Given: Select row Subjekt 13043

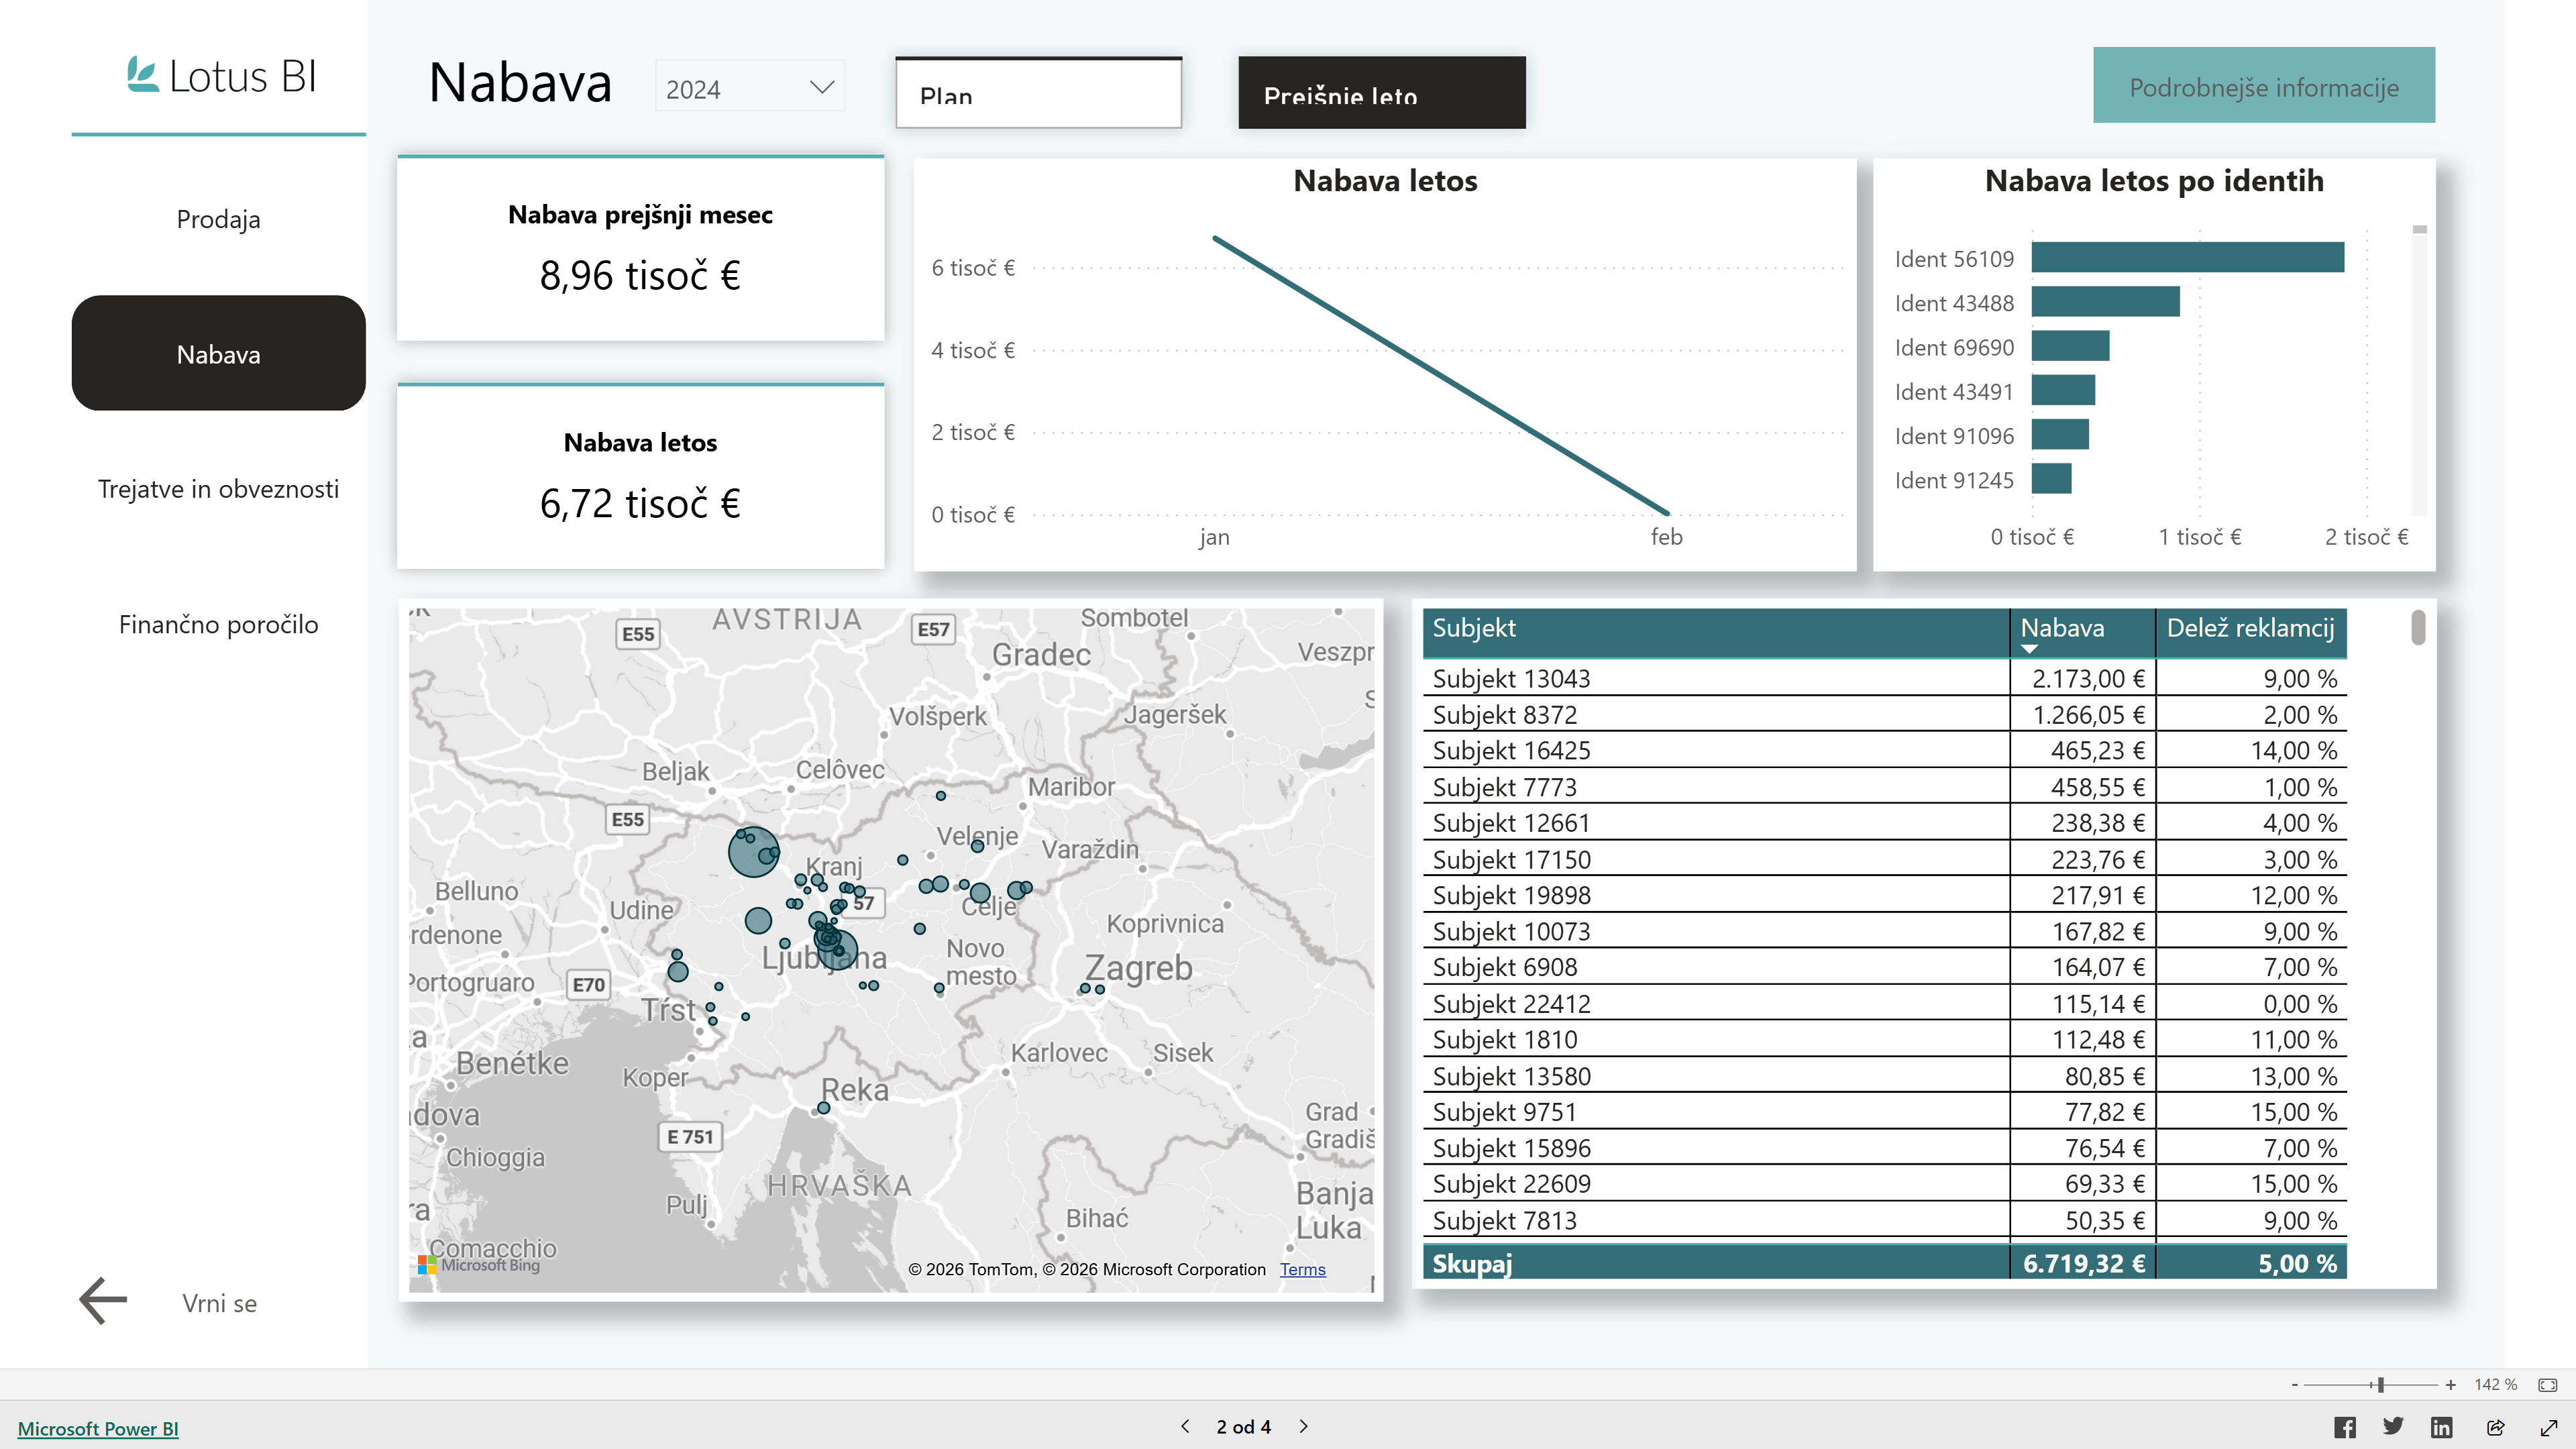Looking at the screenshot, I should click(x=1884, y=678).
